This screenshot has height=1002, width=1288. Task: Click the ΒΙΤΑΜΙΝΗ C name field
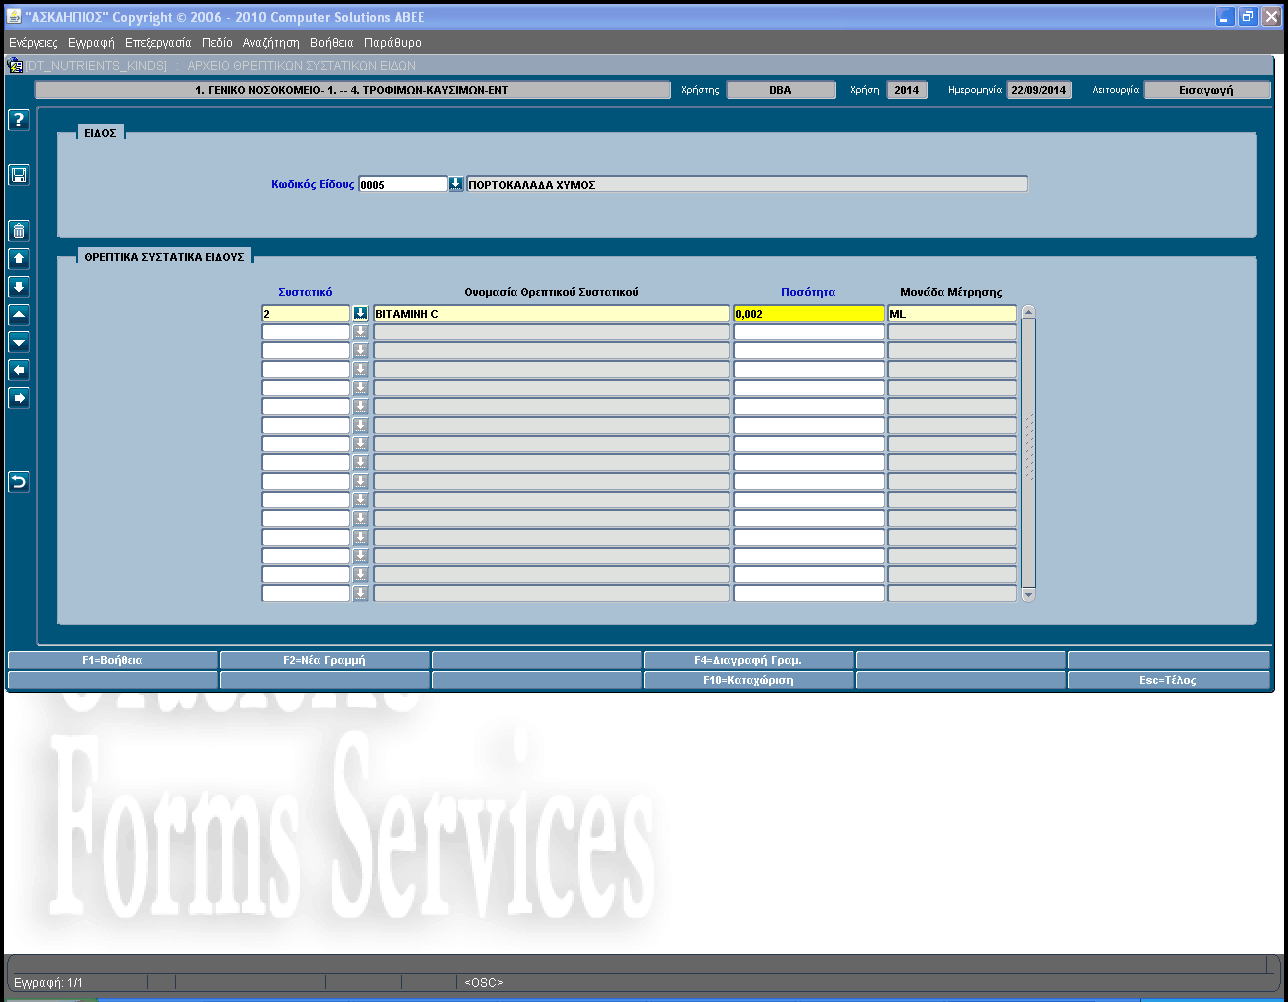click(x=551, y=313)
